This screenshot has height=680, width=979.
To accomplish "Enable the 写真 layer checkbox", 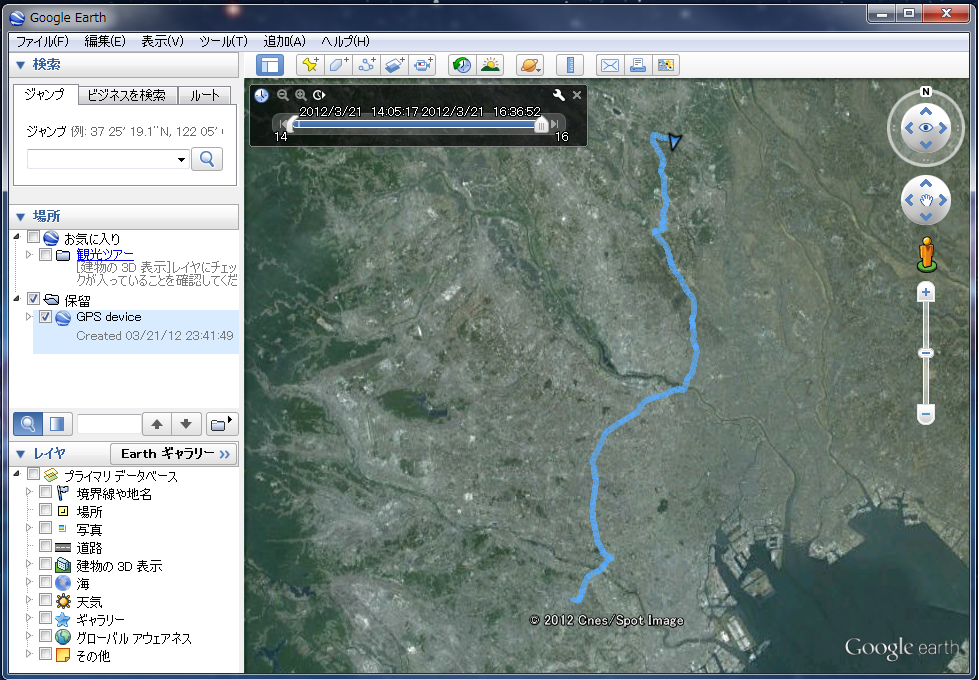I will tap(45, 528).
